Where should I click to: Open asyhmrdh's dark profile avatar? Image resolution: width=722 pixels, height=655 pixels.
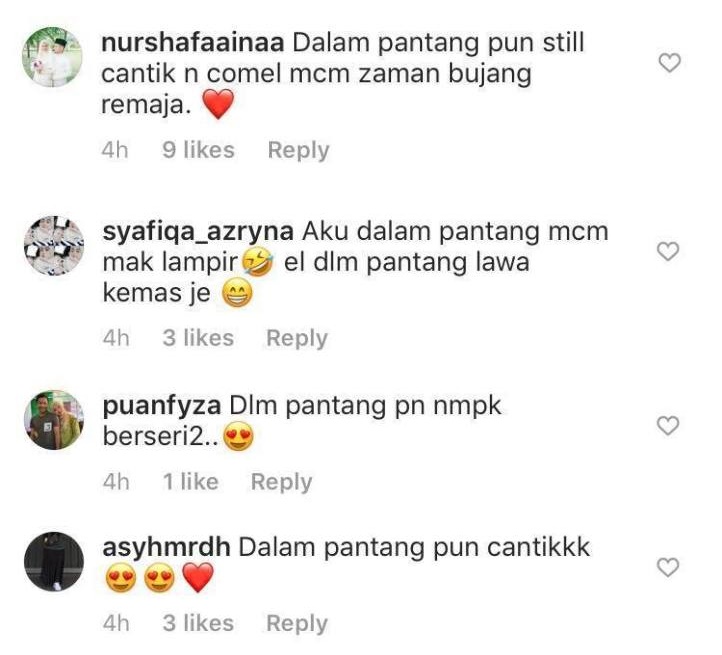coord(54,561)
